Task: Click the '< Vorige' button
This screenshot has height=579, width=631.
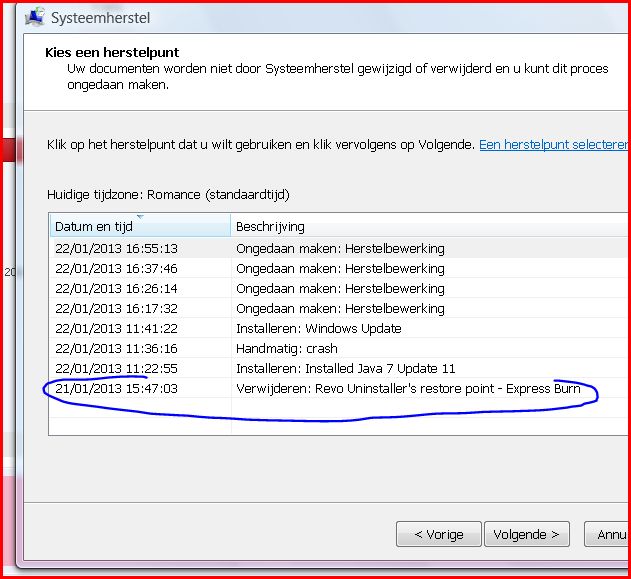Action: coord(439,534)
